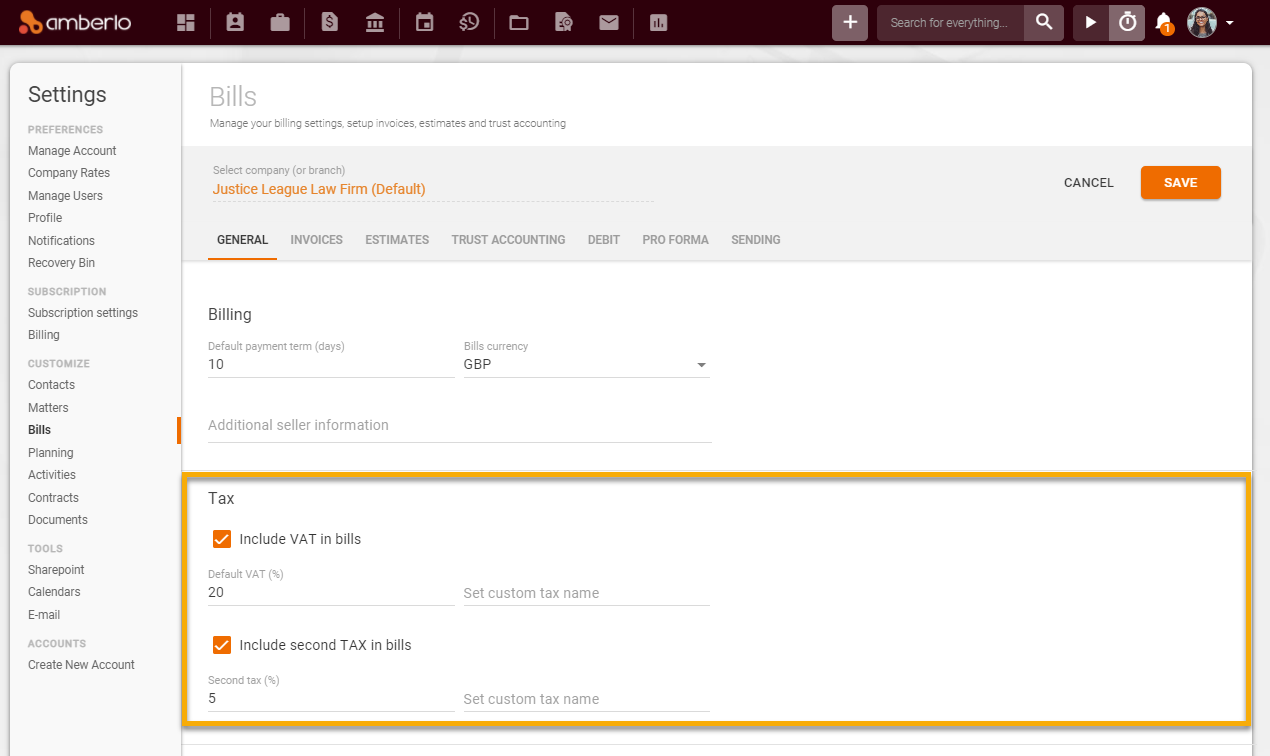Open Recovery Bin in Settings sidebar
Image resolution: width=1270 pixels, height=756 pixels.
(61, 262)
